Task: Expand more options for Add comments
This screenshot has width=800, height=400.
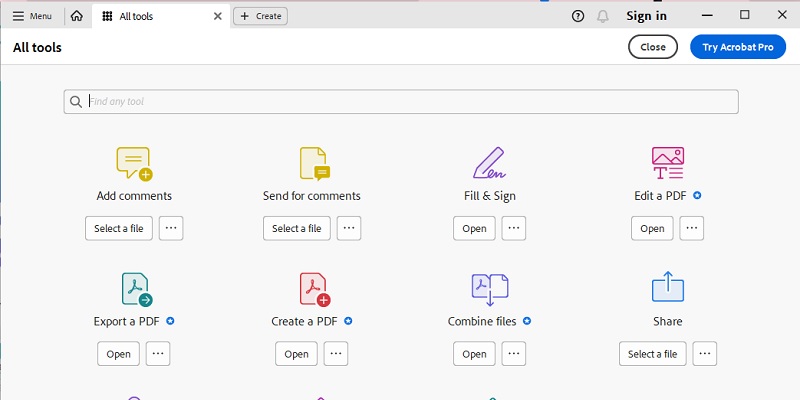Action: (x=171, y=229)
